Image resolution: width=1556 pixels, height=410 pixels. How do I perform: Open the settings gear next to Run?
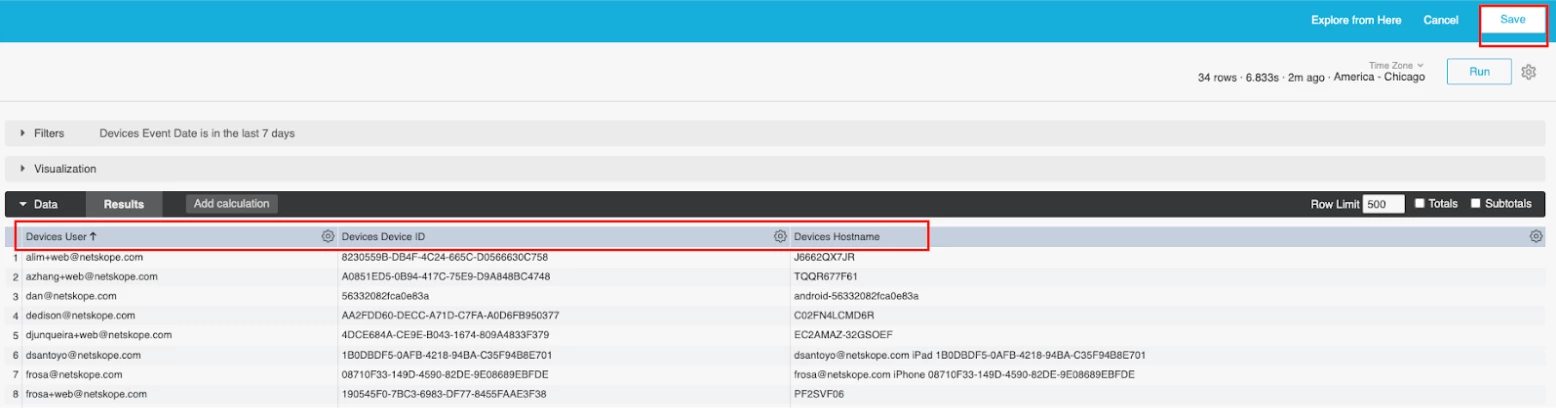[x=1528, y=72]
